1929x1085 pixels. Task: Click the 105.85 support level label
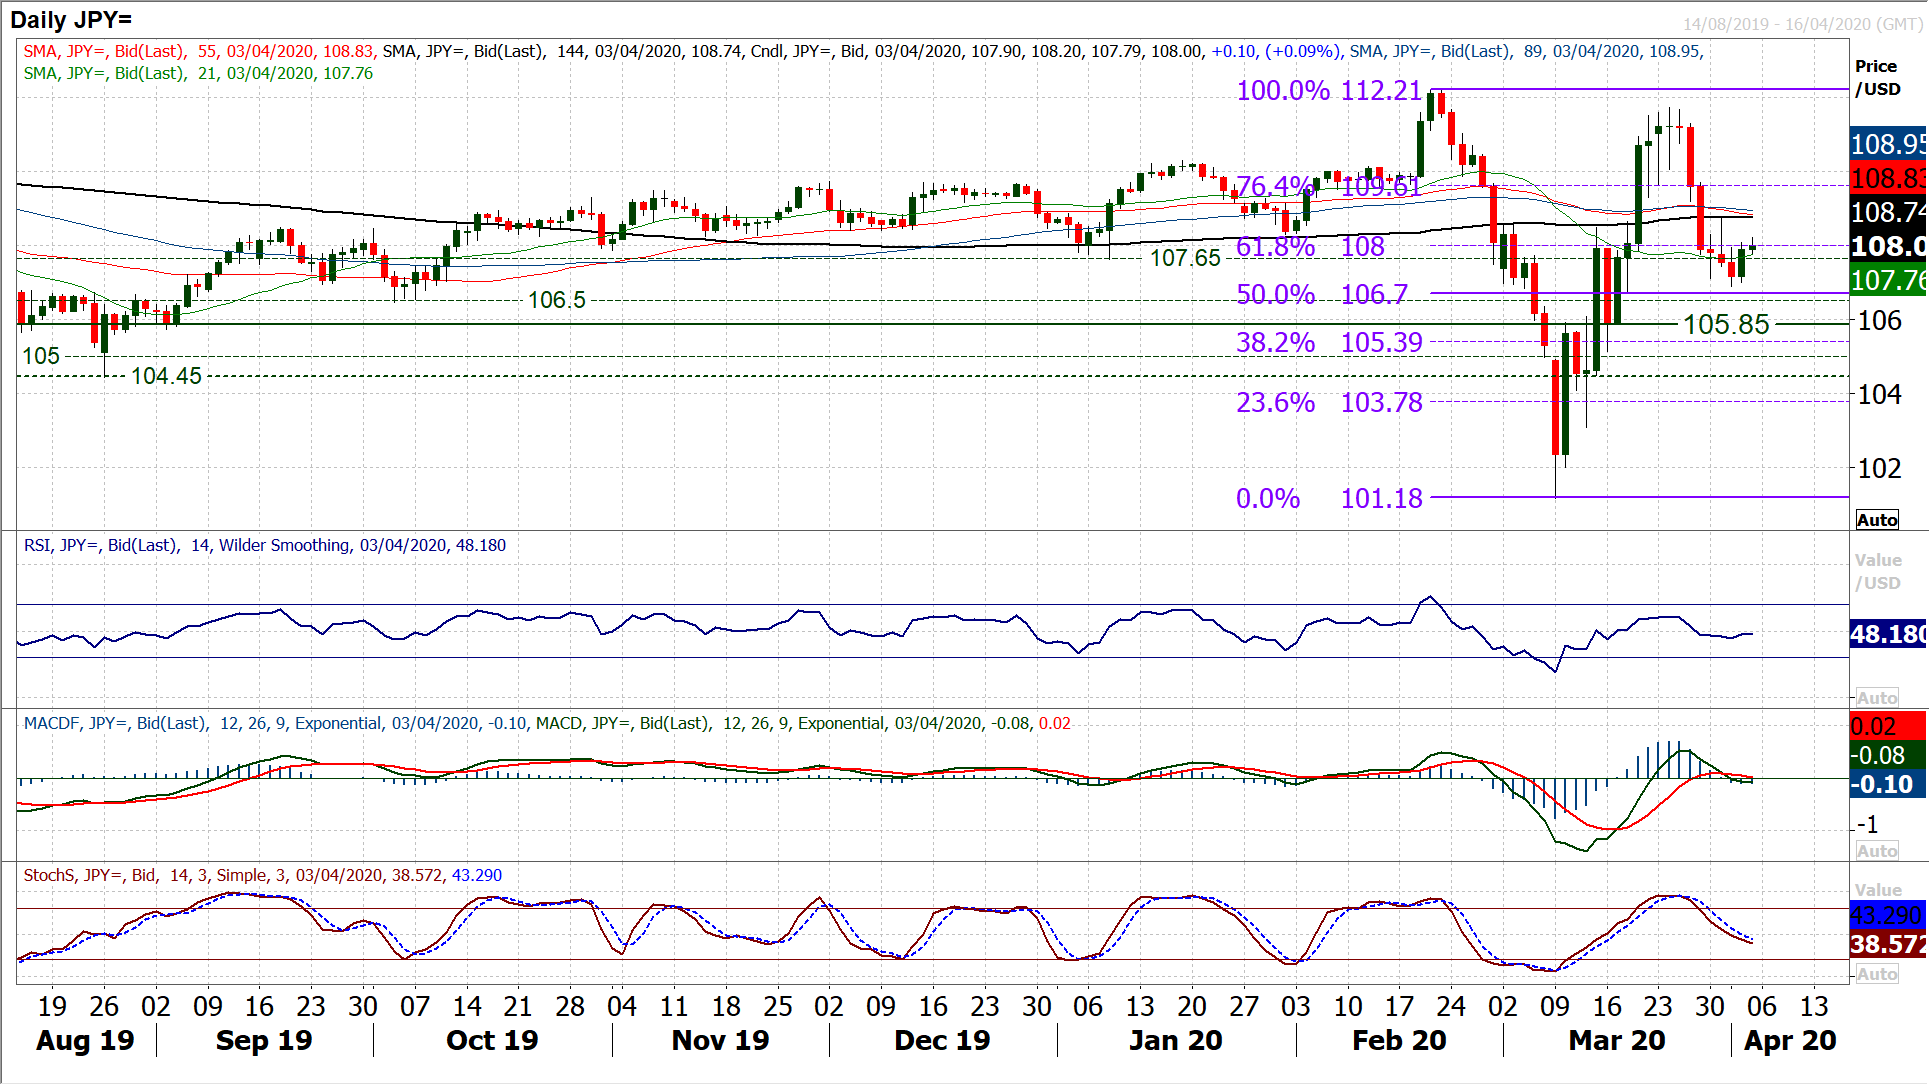click(1726, 324)
